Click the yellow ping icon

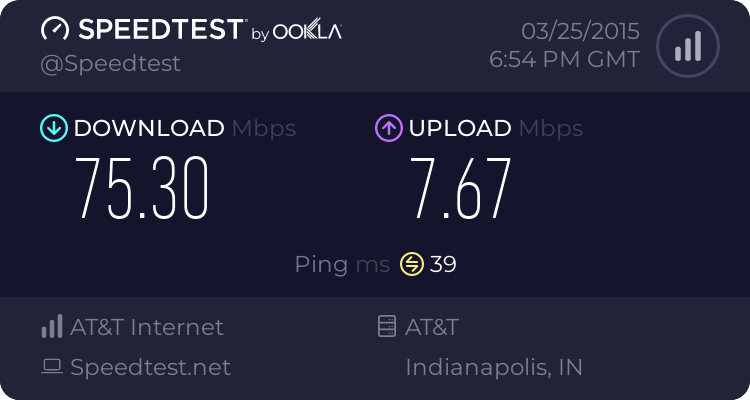(x=412, y=264)
